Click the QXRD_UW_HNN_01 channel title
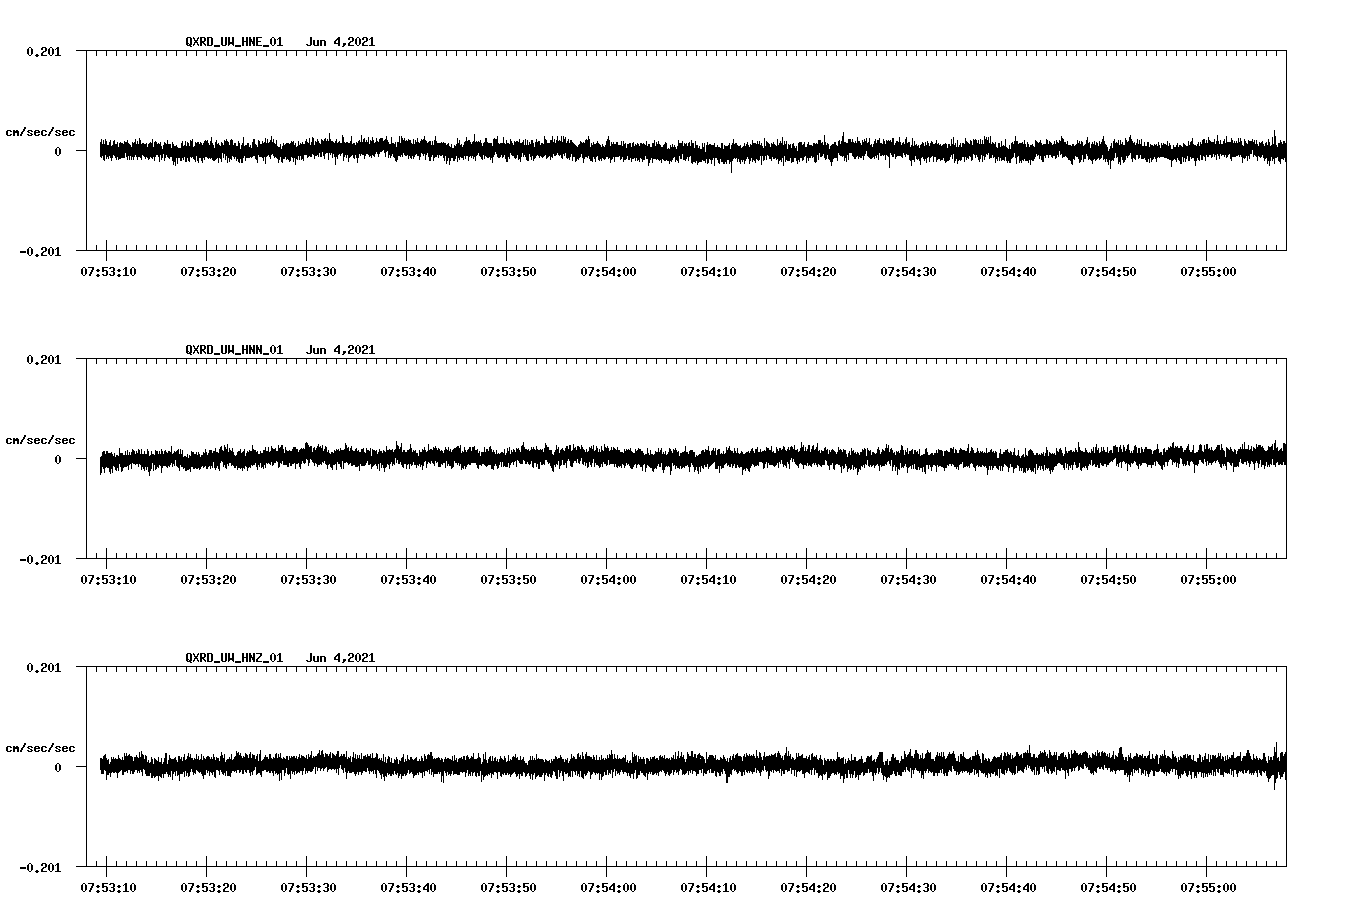The width and height of the screenshot is (1358, 924). (234, 350)
